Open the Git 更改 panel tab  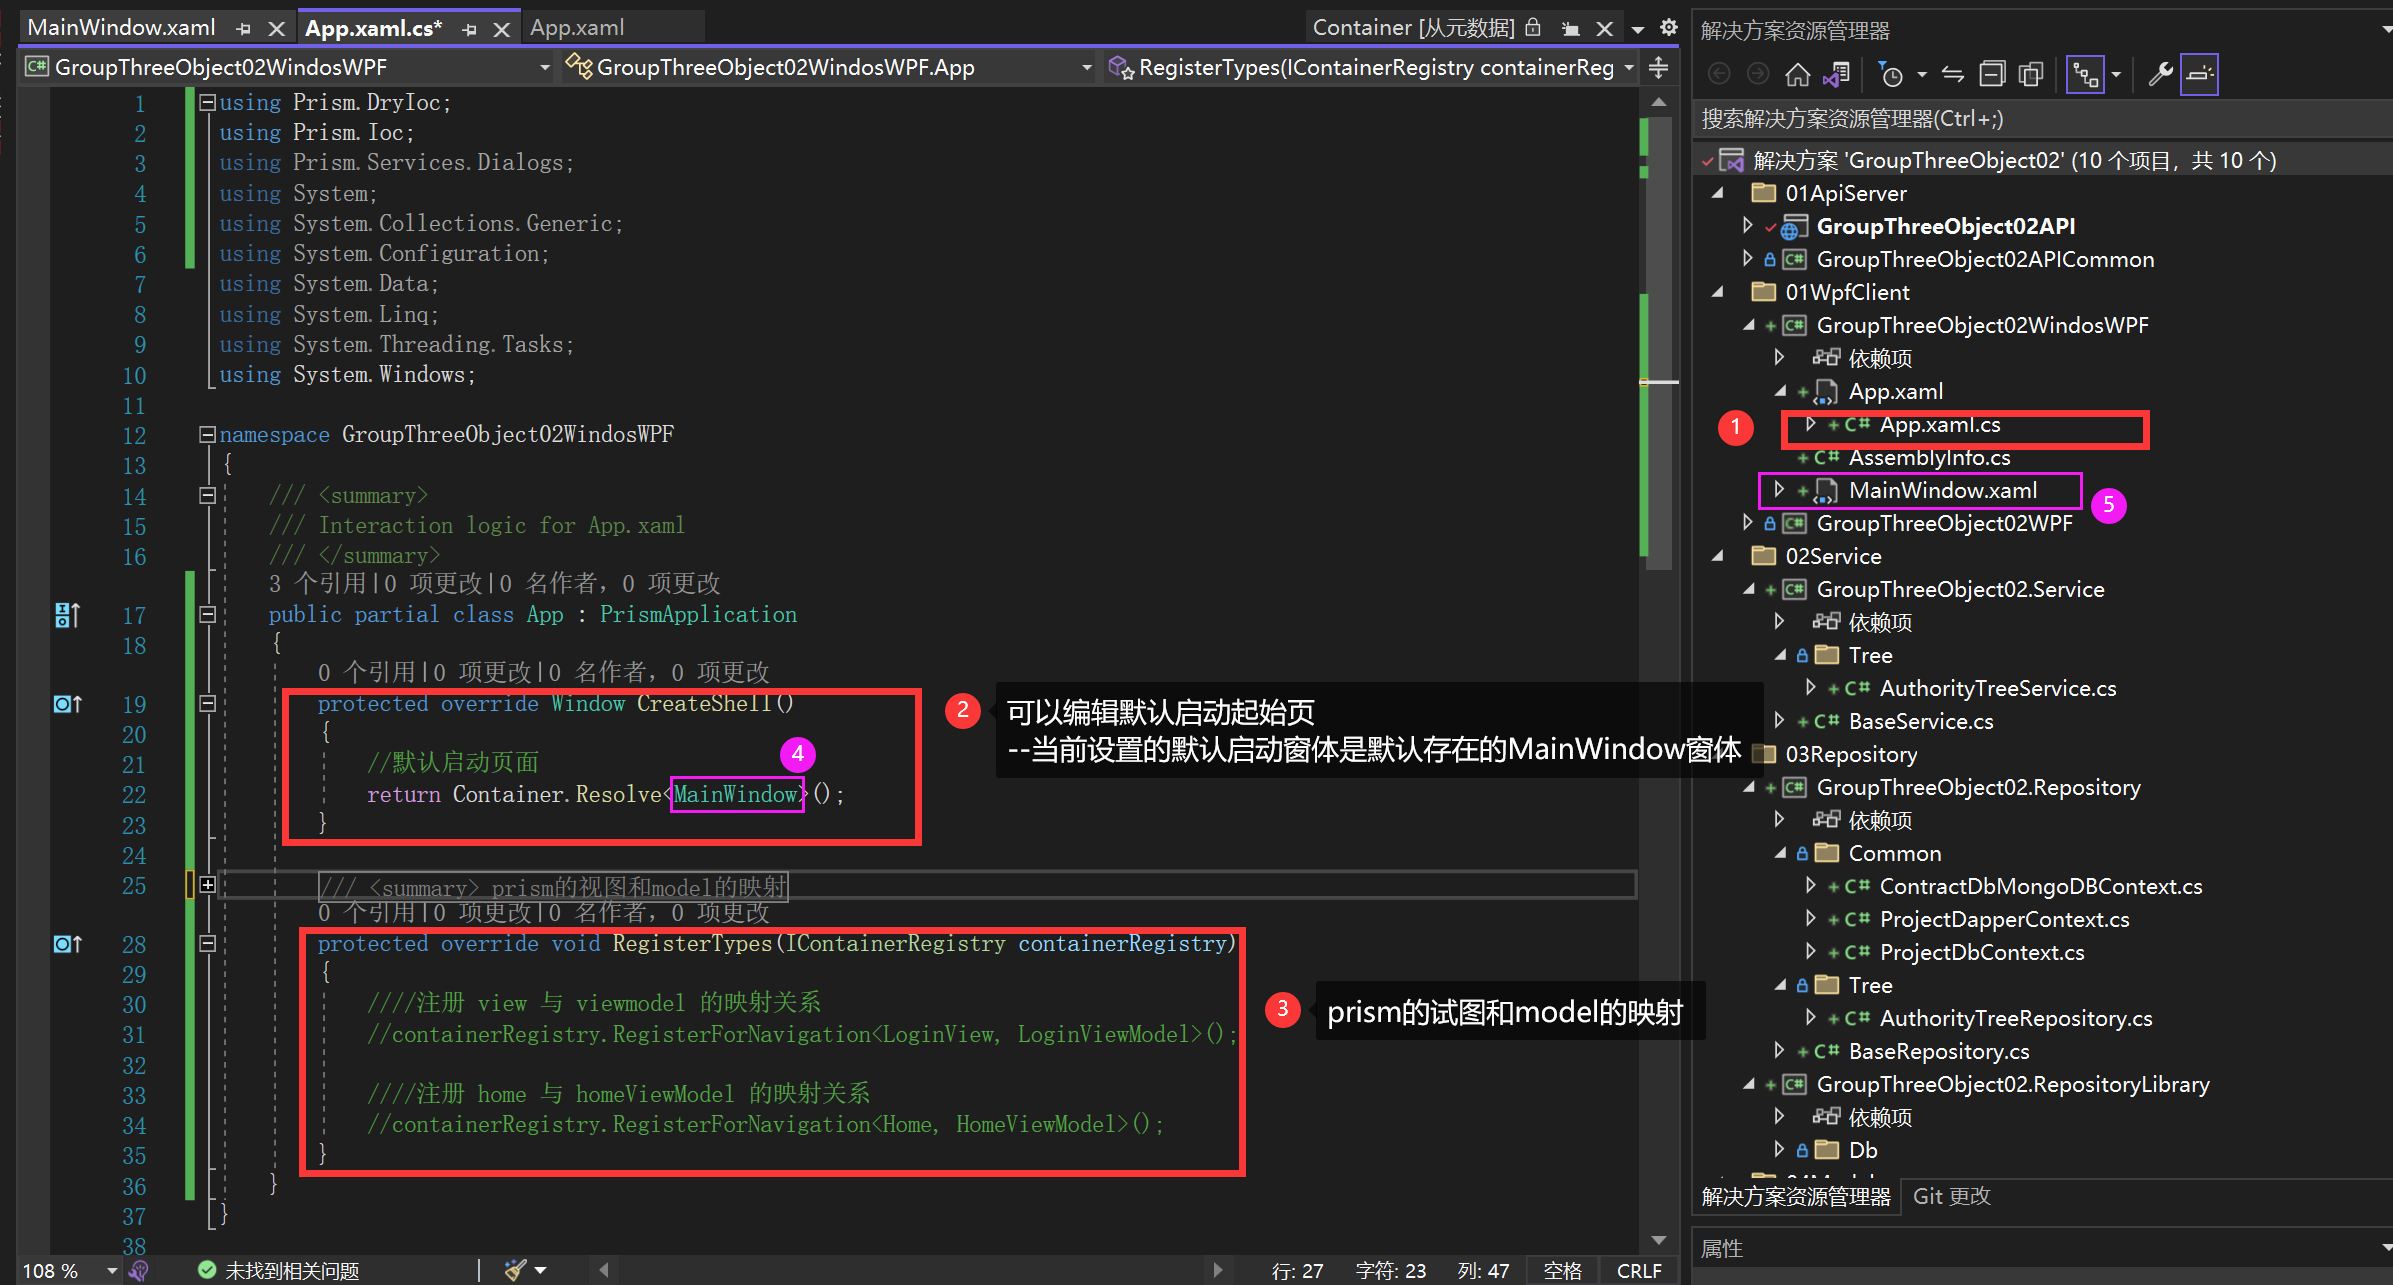[1951, 1196]
